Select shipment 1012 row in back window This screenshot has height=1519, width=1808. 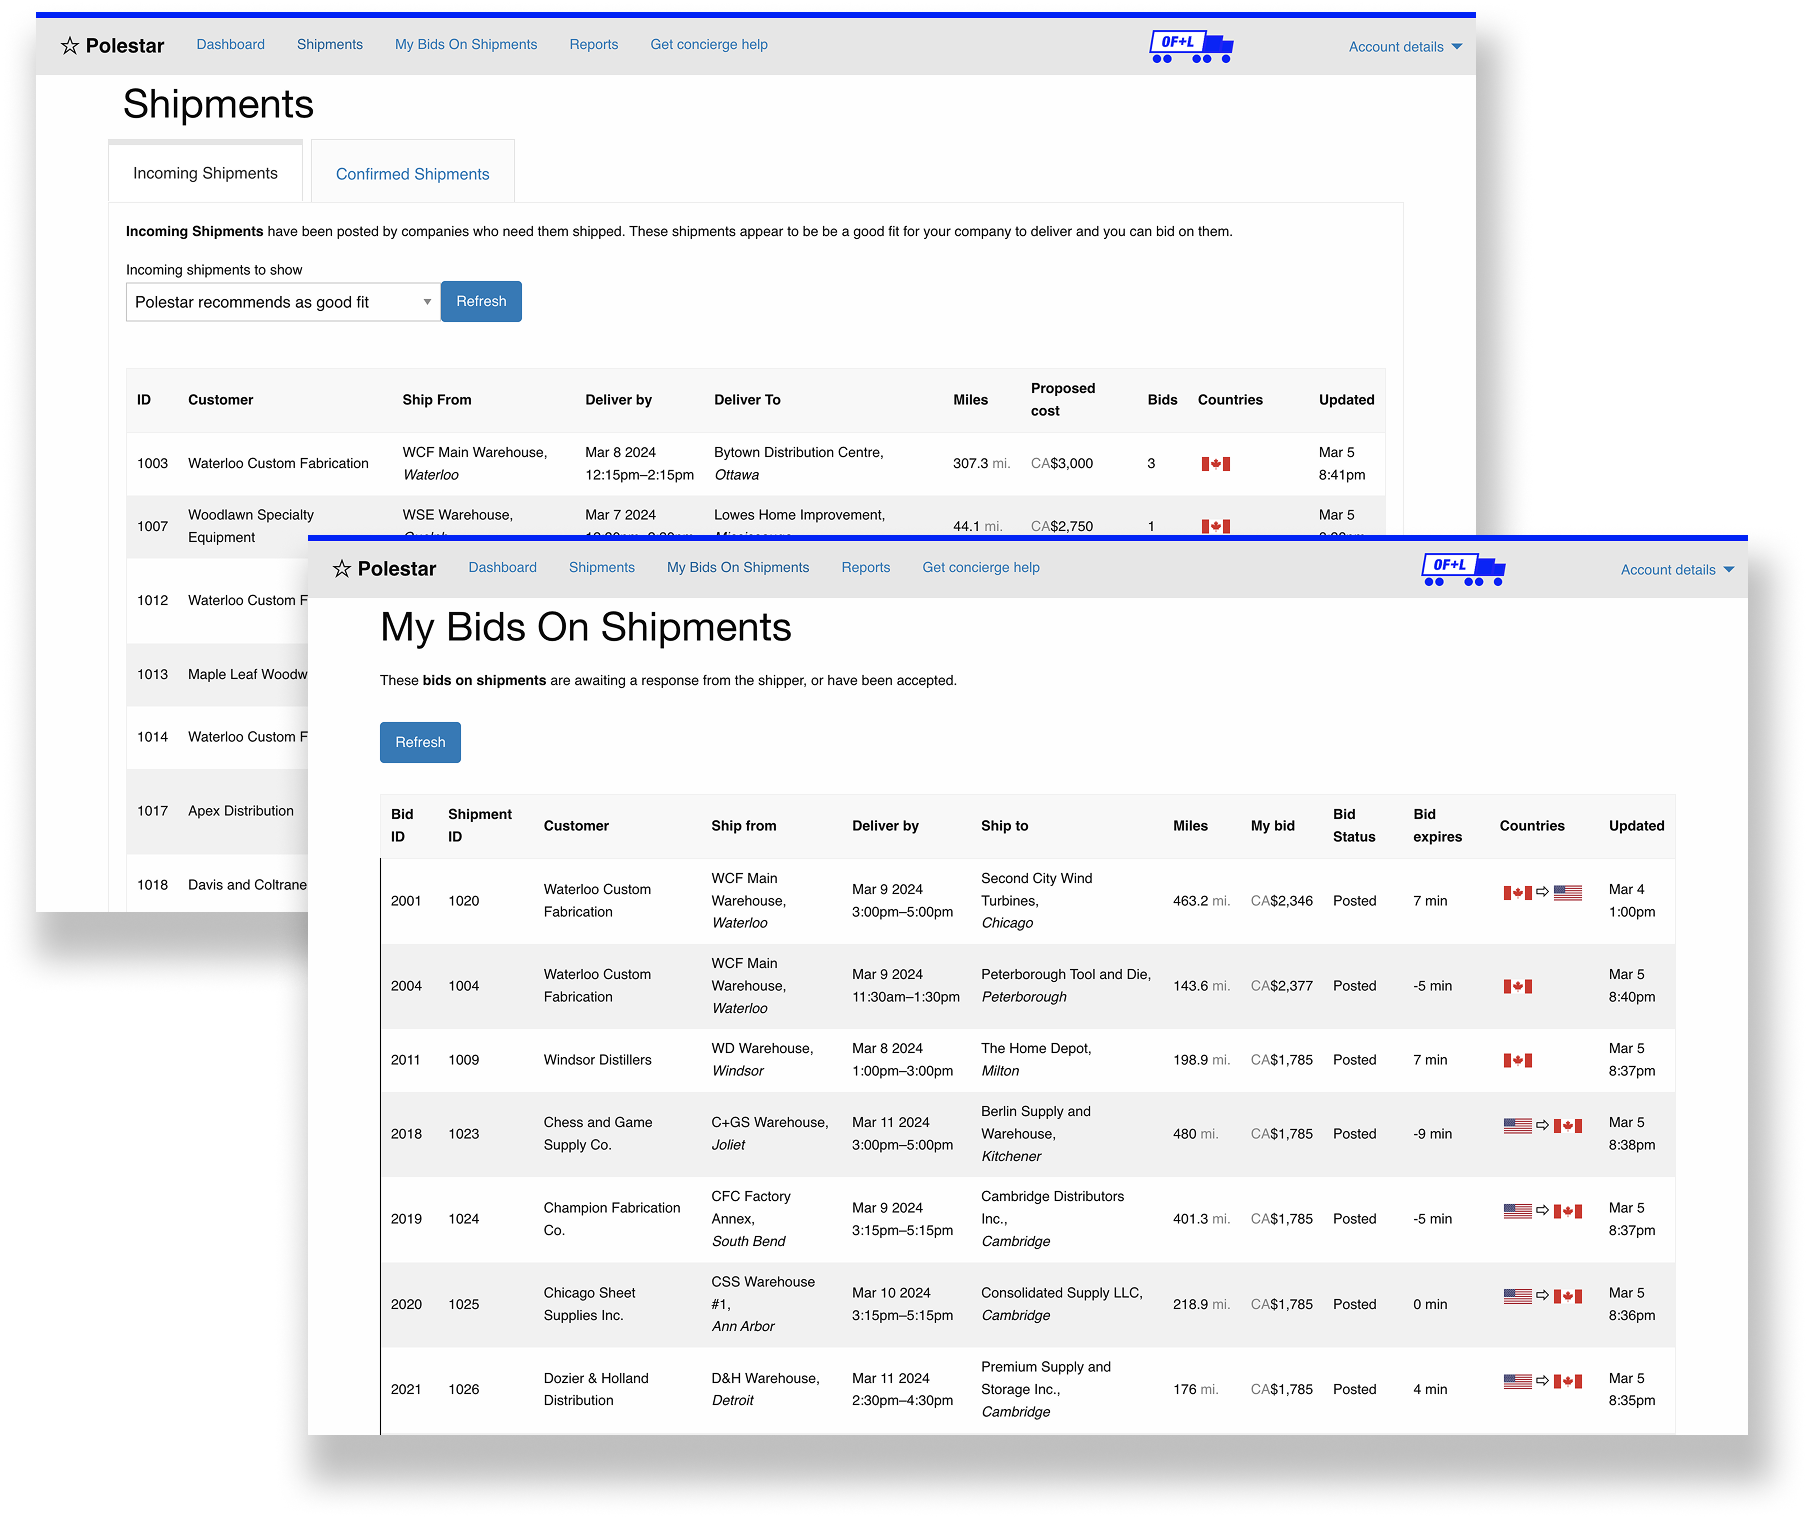[217, 601]
